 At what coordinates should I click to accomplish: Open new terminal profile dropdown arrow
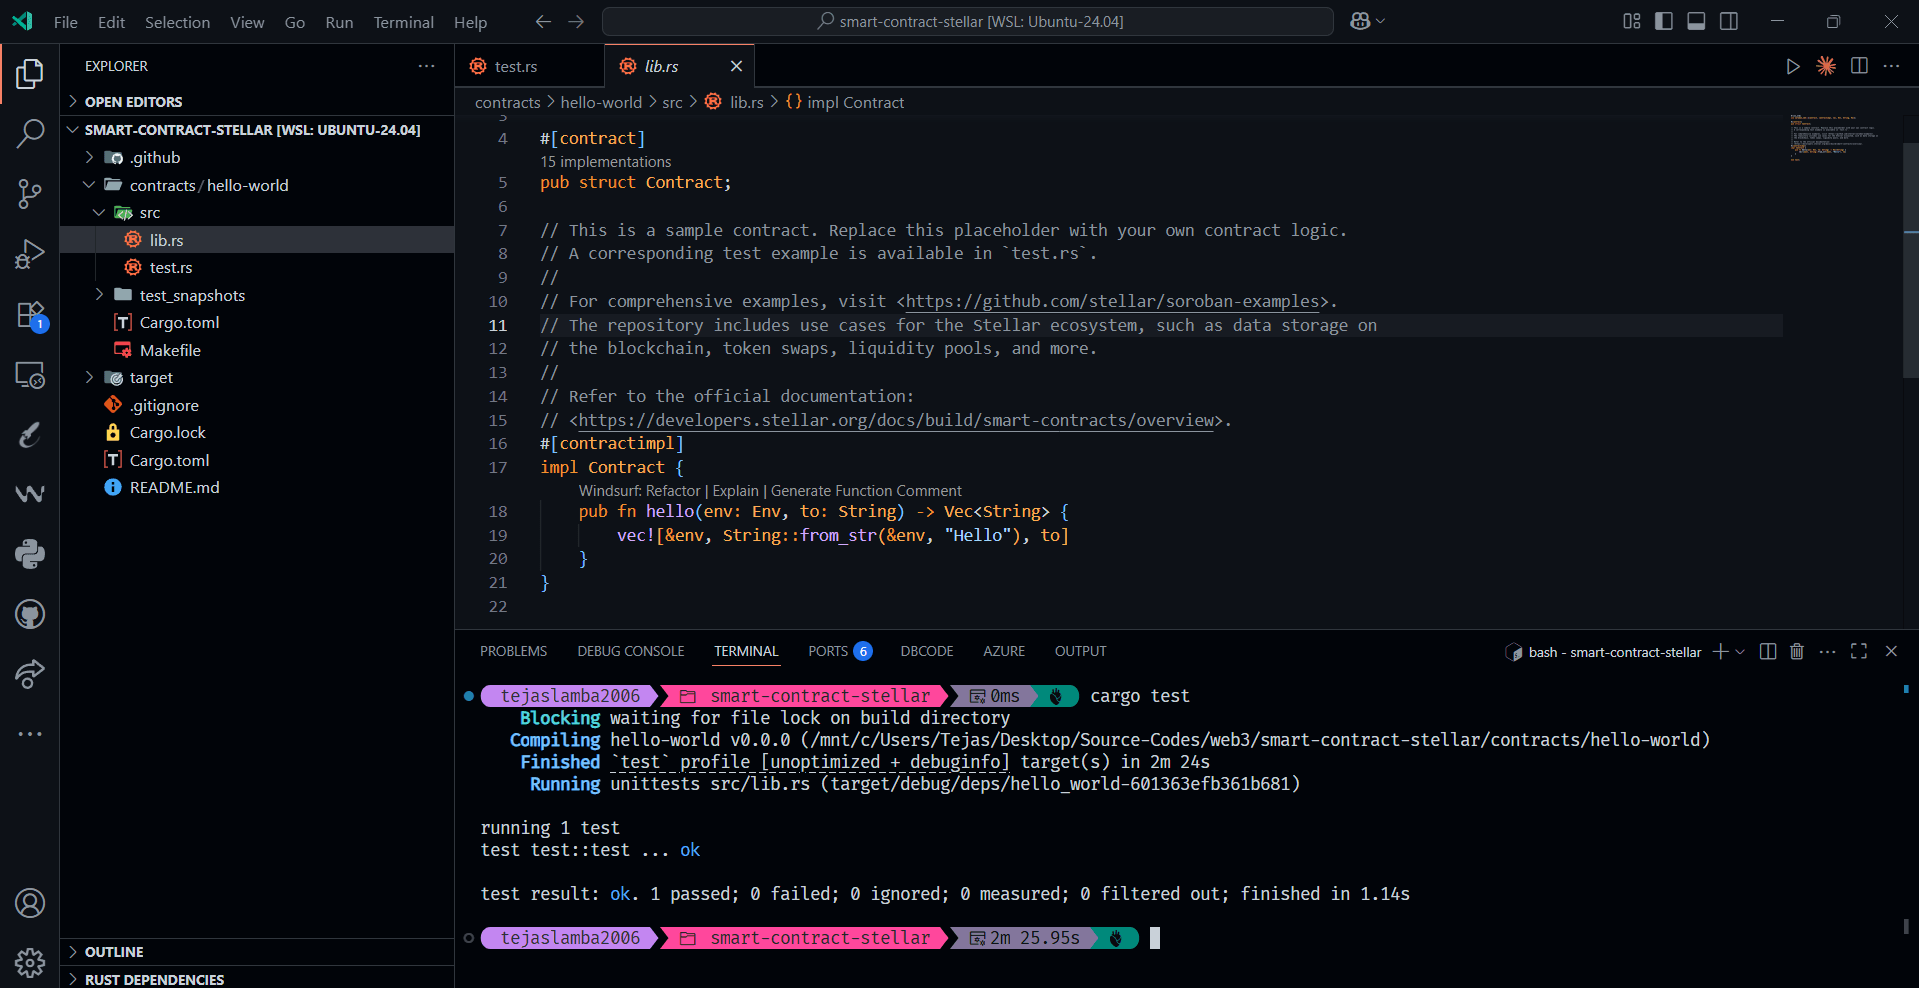[1740, 652]
